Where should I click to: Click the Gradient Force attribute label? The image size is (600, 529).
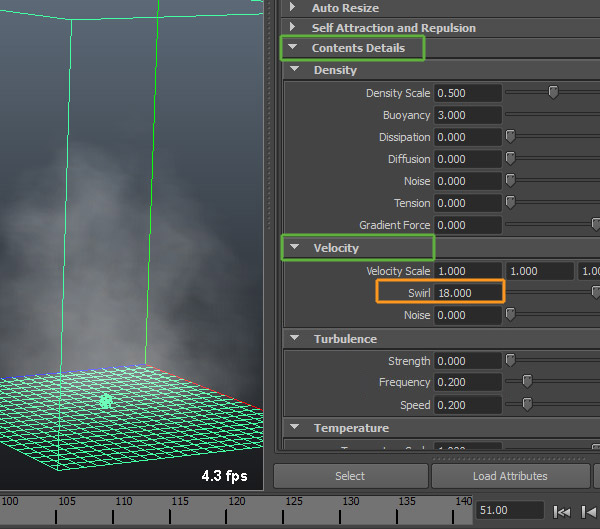coord(395,225)
